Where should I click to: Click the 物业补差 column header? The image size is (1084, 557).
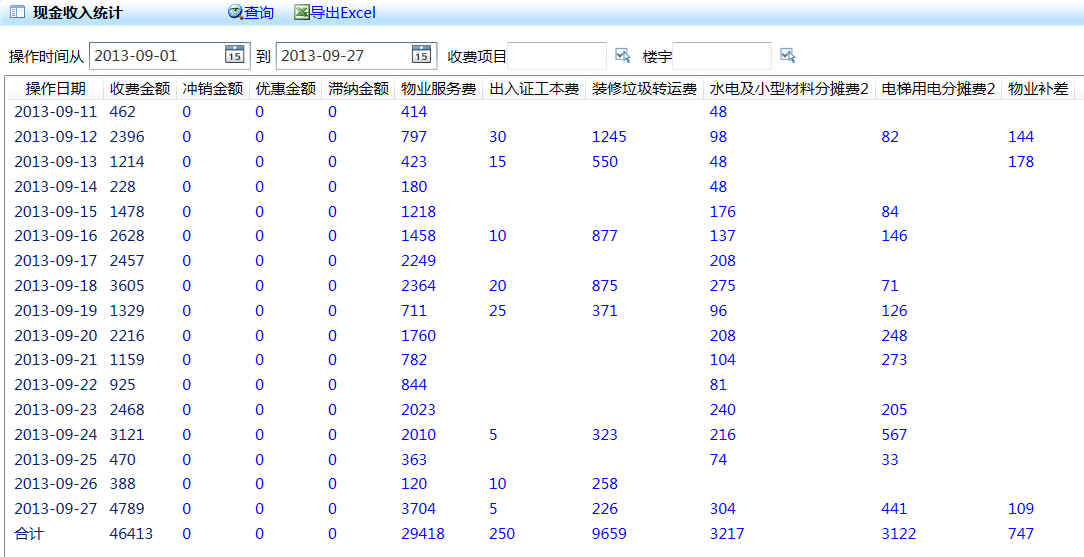[1037, 88]
